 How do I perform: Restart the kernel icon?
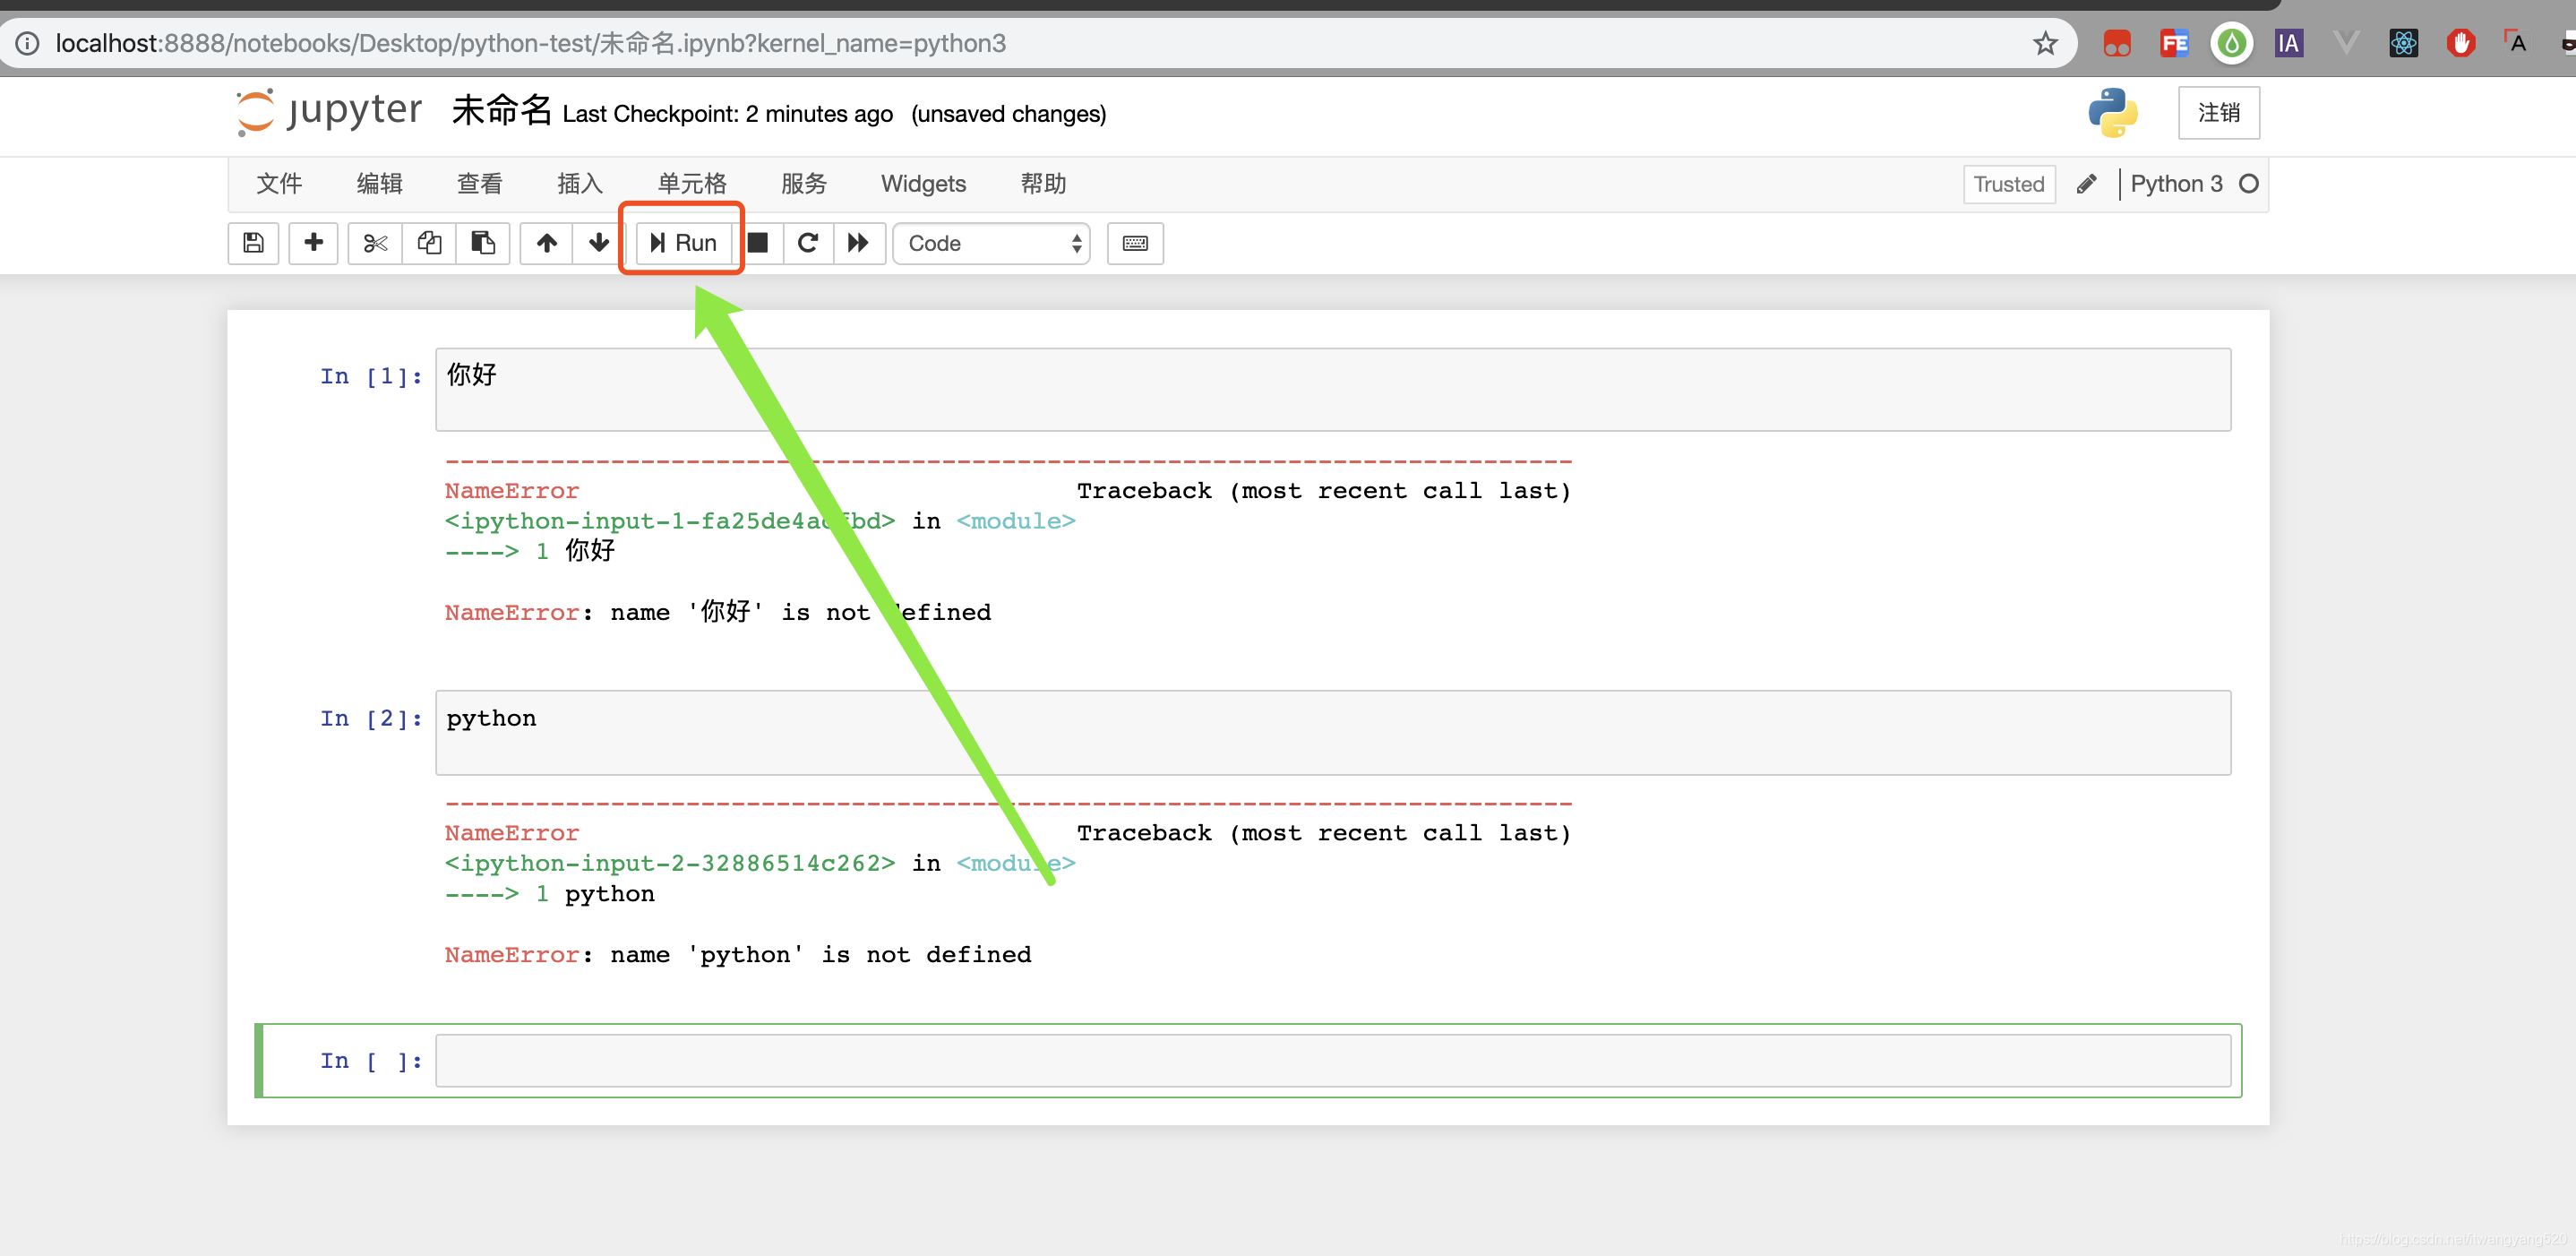[808, 243]
